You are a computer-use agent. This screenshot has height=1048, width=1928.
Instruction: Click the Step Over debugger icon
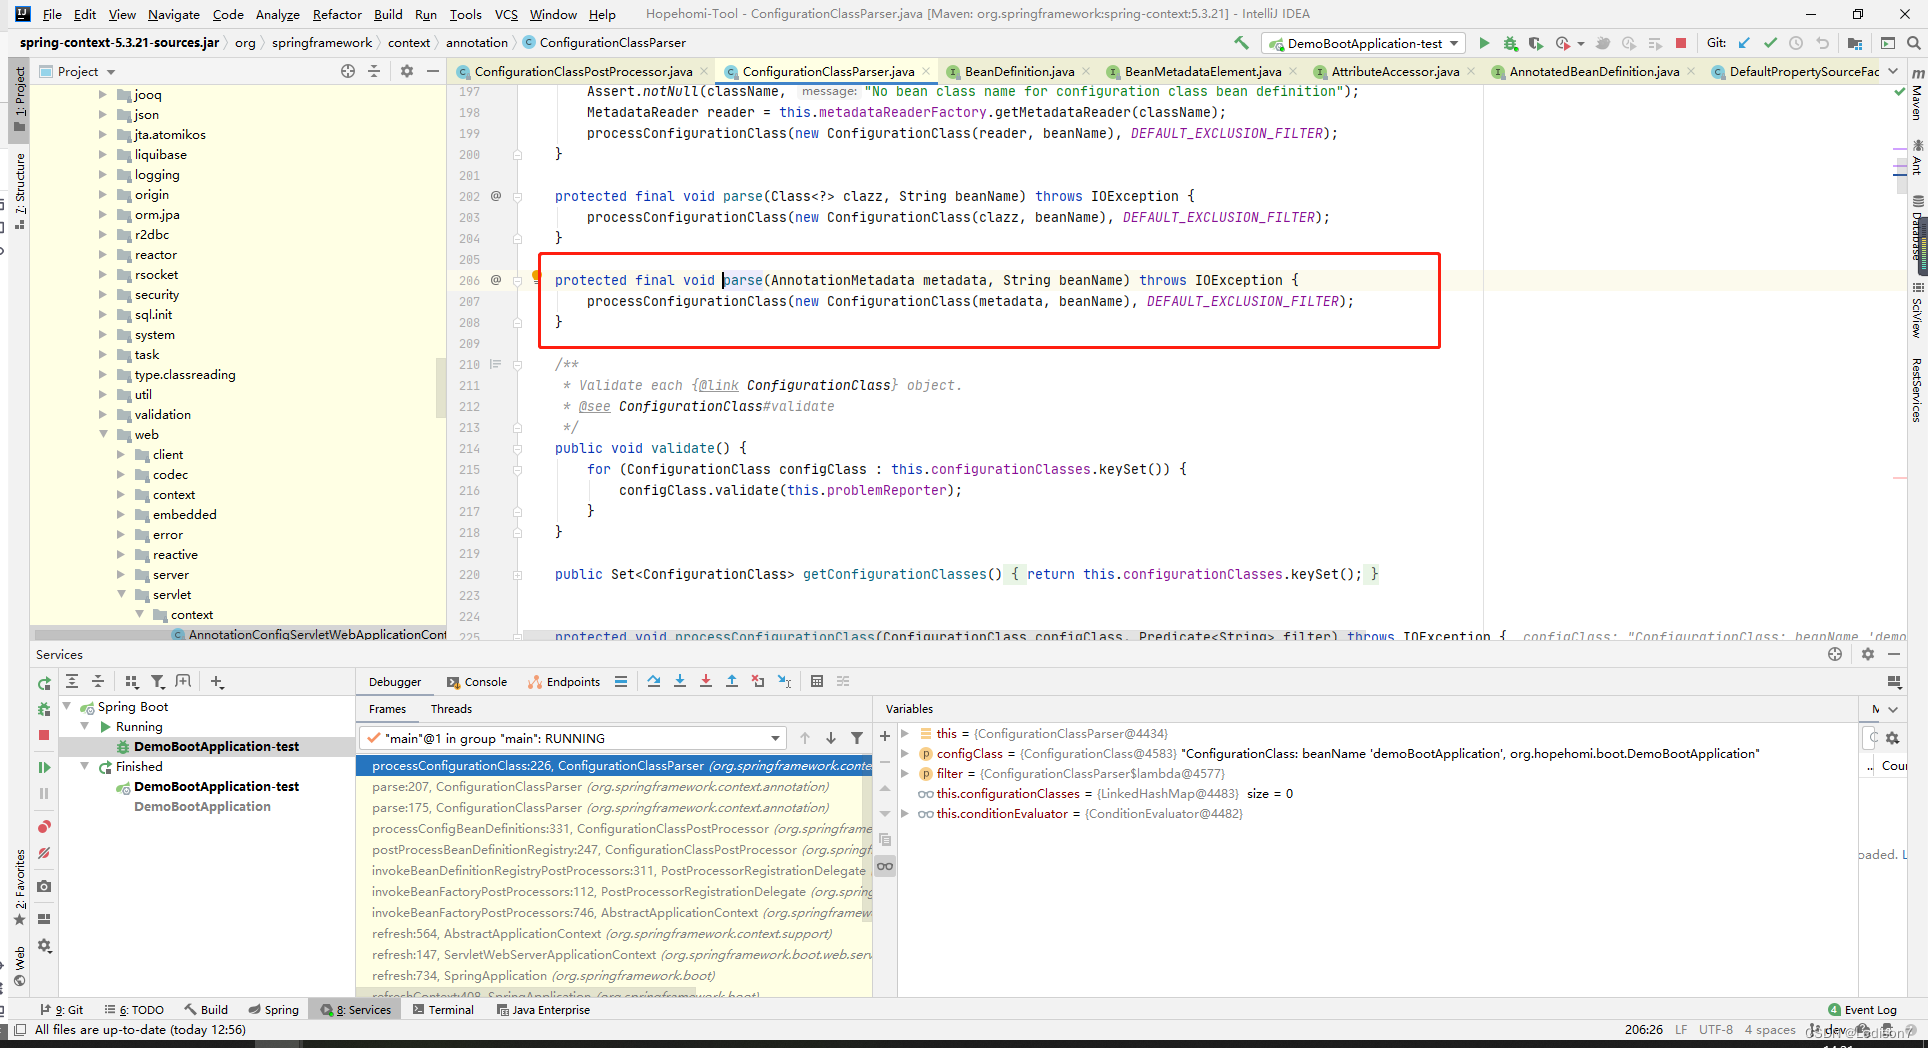[654, 681]
